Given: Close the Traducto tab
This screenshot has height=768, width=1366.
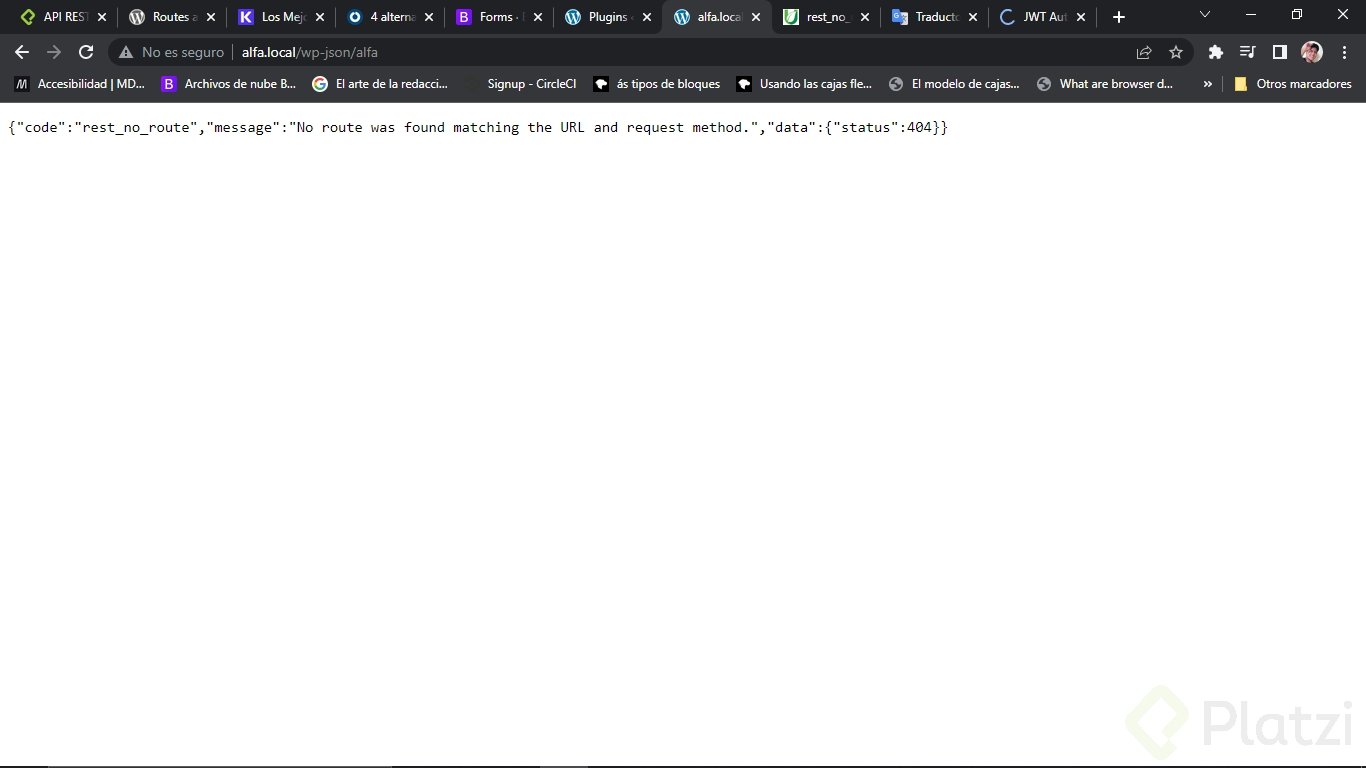Looking at the screenshot, I should 974,17.
